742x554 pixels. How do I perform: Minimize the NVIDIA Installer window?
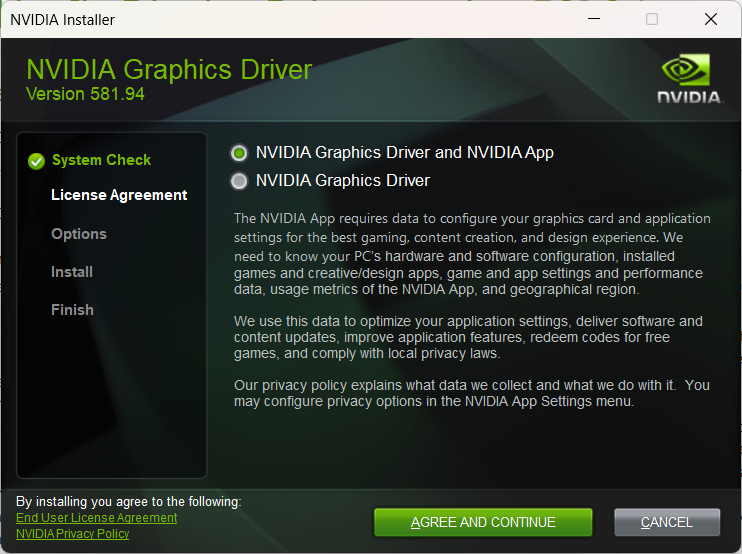594,19
